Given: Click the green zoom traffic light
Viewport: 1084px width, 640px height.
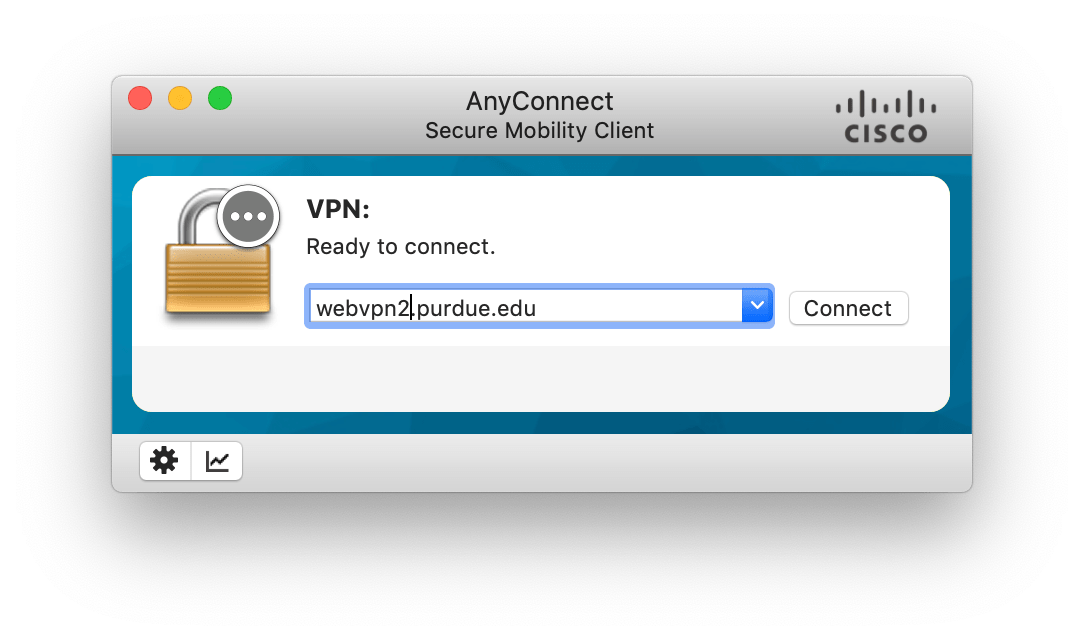Looking at the screenshot, I should tap(218, 98).
